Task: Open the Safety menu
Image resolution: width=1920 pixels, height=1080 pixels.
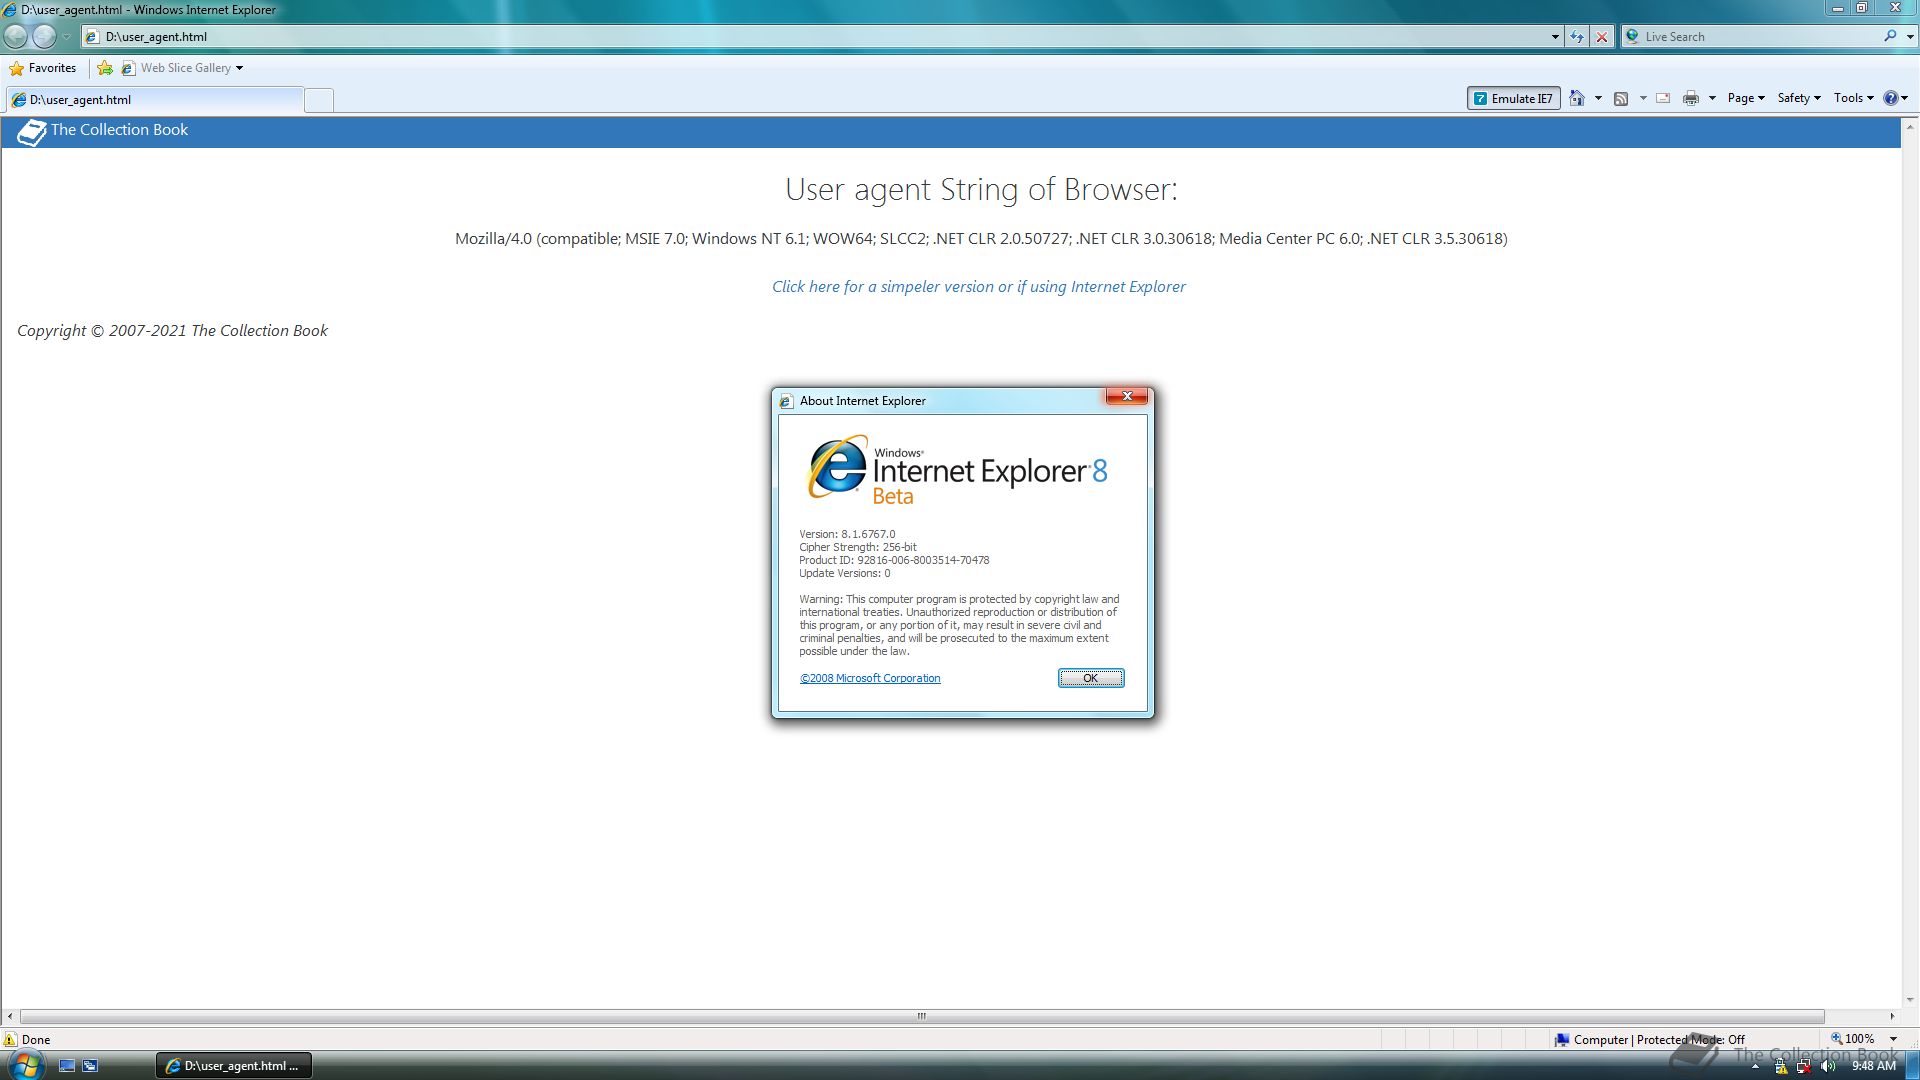Action: tap(1799, 98)
